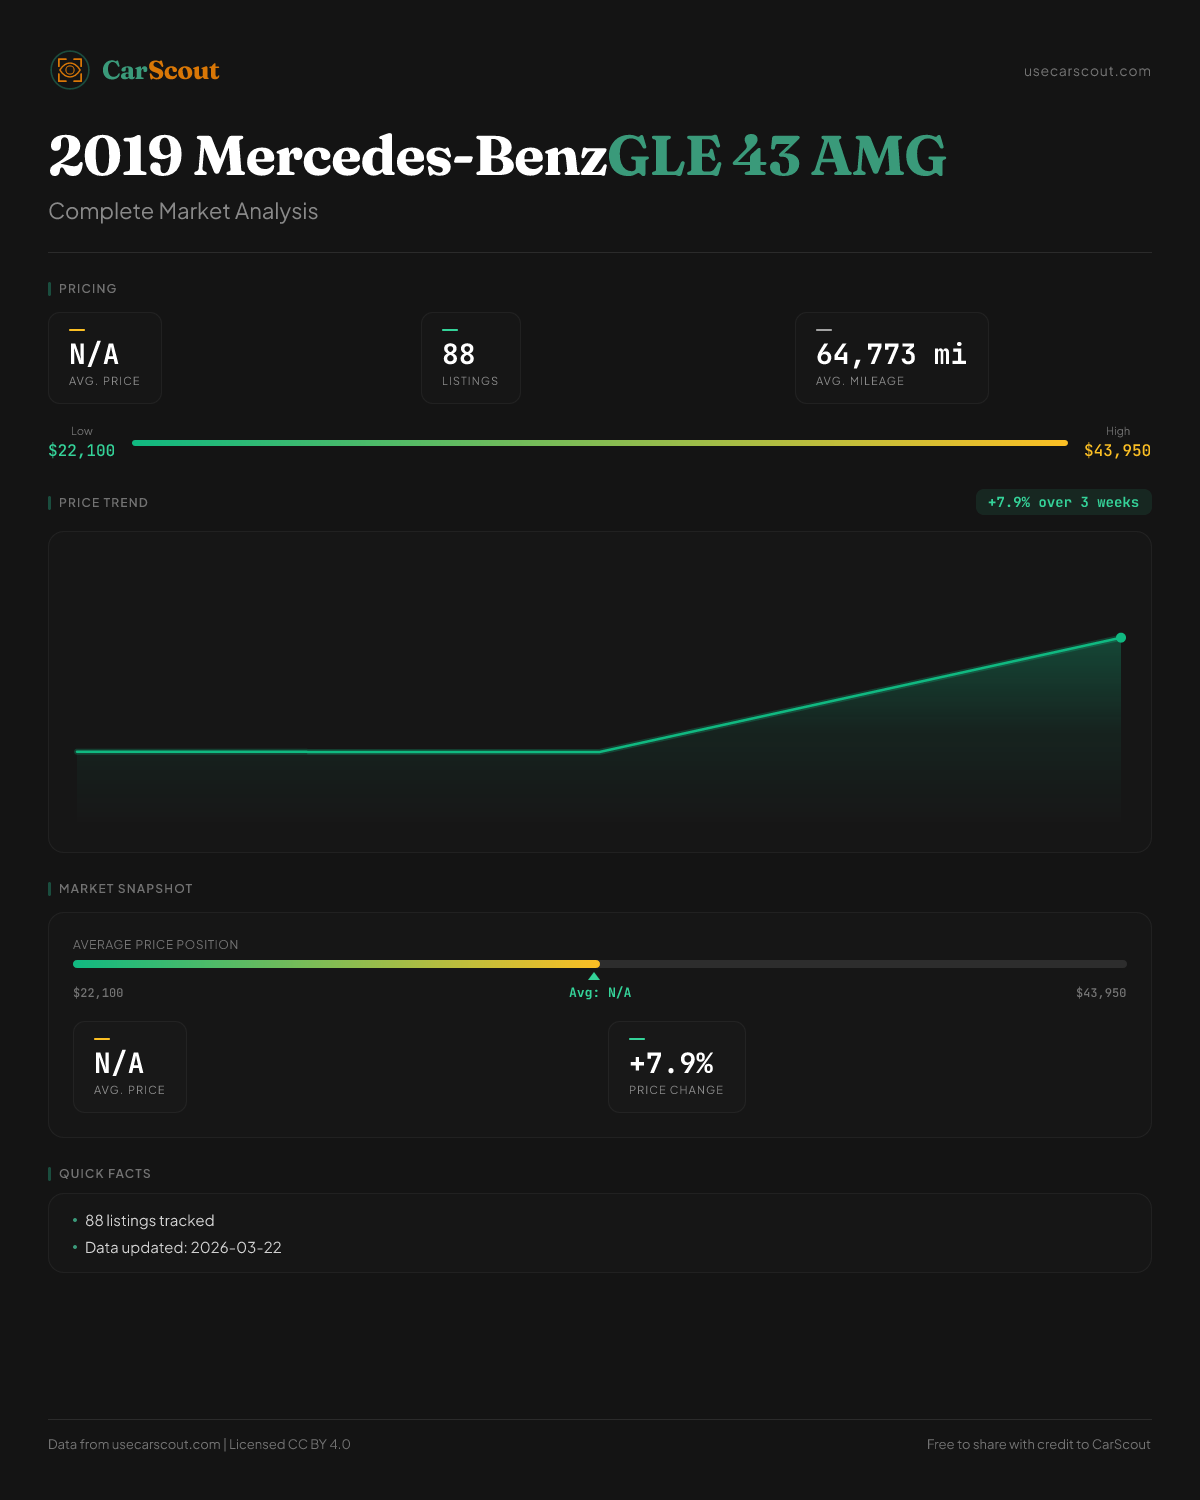
Task: Click the N/A Avg. Price snapshot card
Action: click(x=130, y=1067)
